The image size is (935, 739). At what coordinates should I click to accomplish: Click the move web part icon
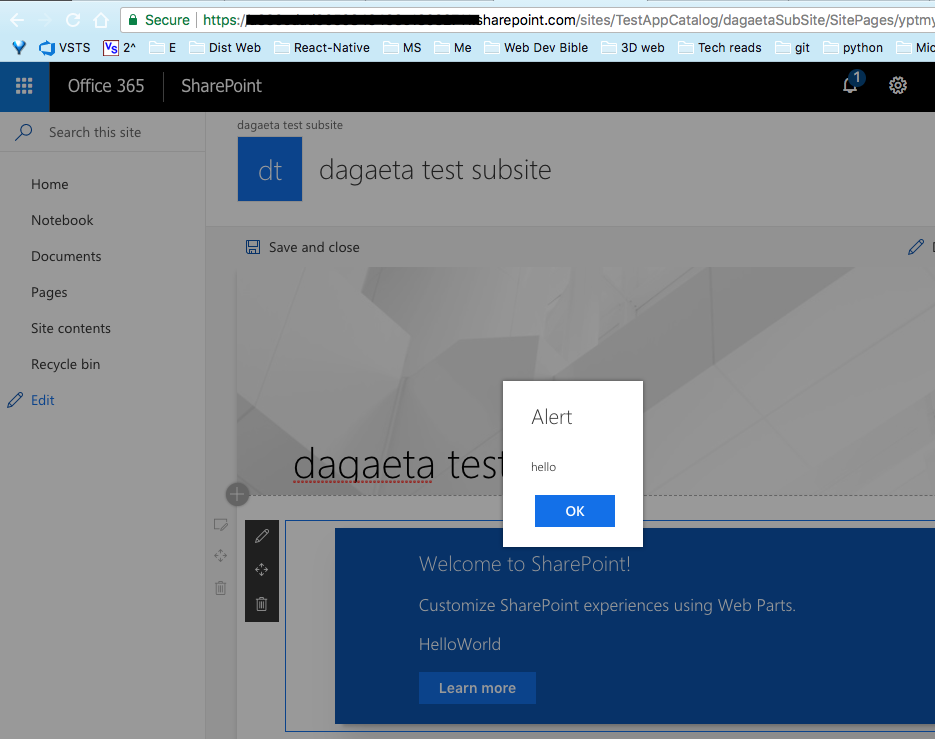[261, 569]
